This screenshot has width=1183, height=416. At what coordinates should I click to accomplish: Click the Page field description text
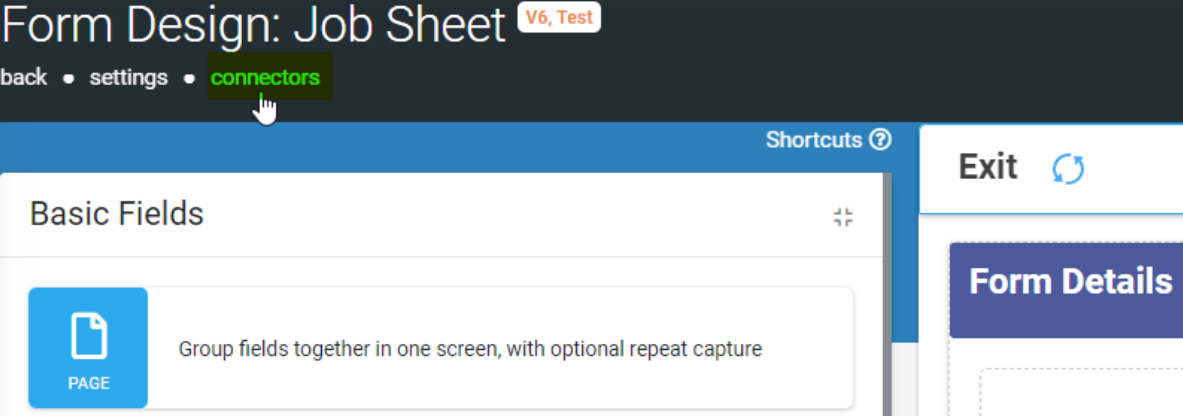(470, 349)
